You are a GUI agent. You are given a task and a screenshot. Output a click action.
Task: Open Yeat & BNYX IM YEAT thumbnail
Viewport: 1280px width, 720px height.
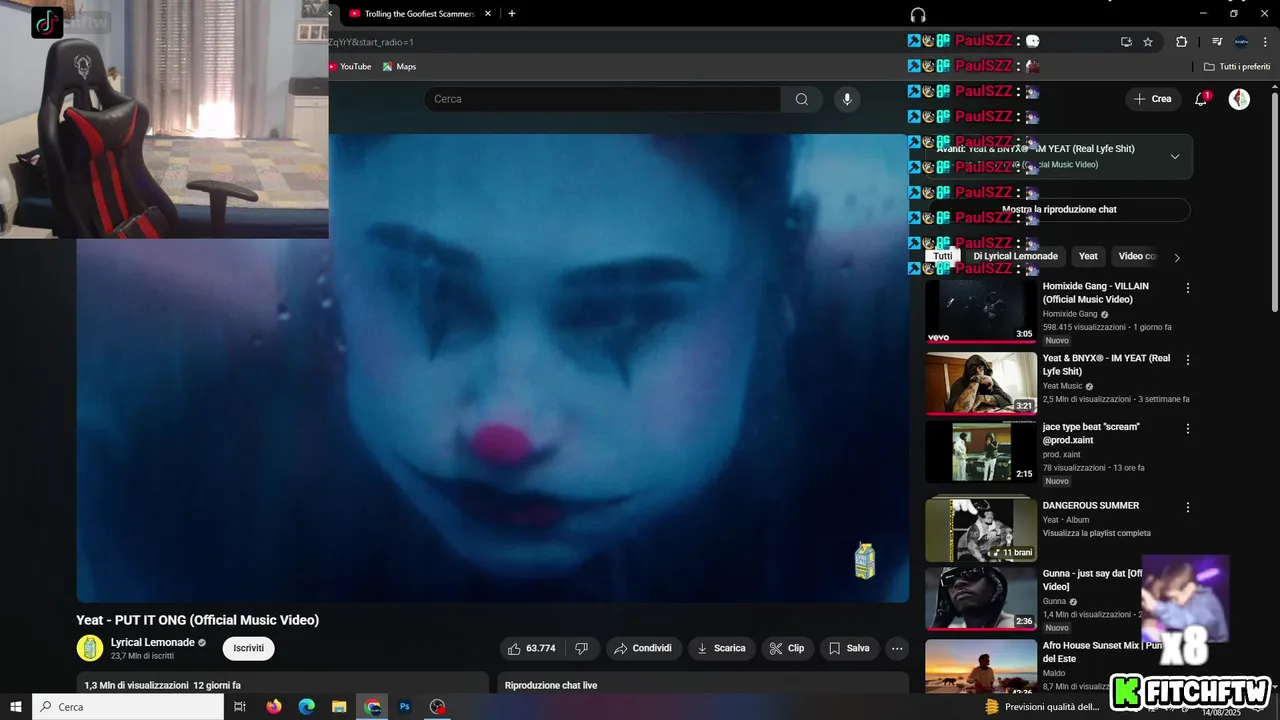click(981, 383)
